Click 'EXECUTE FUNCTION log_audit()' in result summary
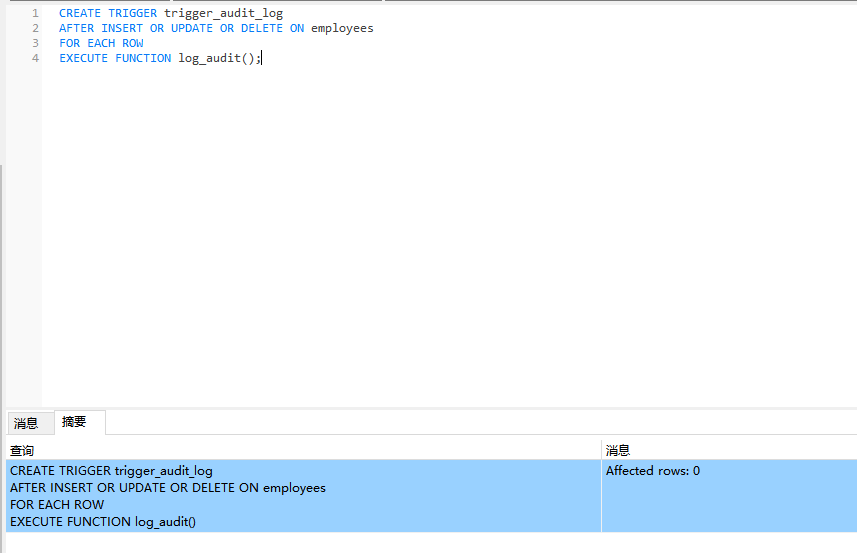The height and width of the screenshot is (553, 857). click(103, 522)
